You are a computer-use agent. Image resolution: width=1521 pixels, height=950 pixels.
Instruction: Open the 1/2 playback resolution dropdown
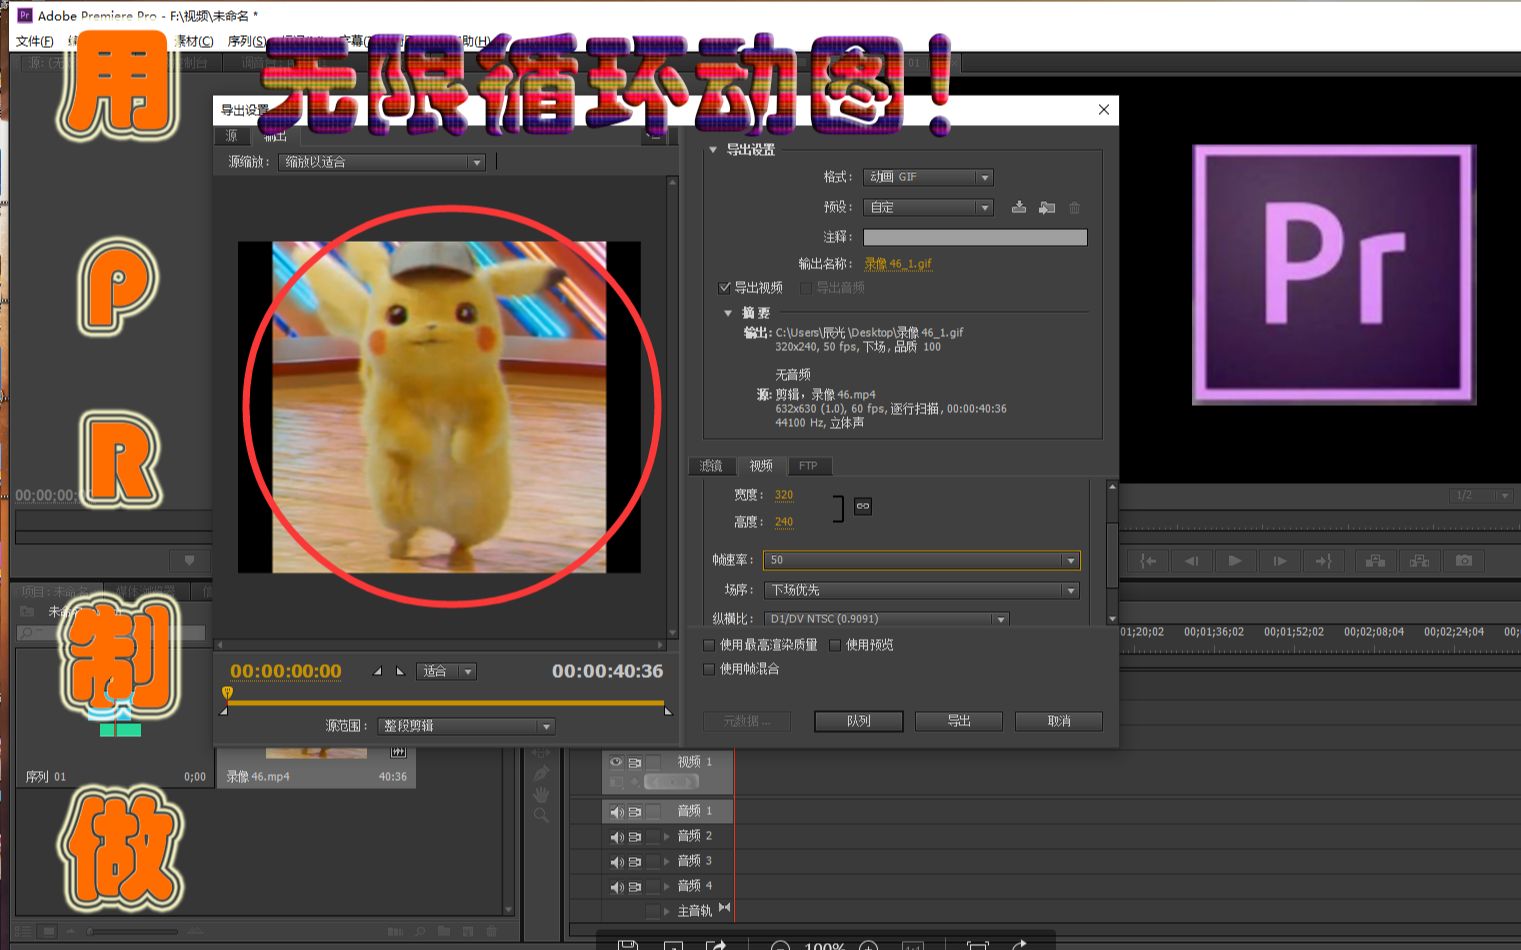tap(1482, 495)
